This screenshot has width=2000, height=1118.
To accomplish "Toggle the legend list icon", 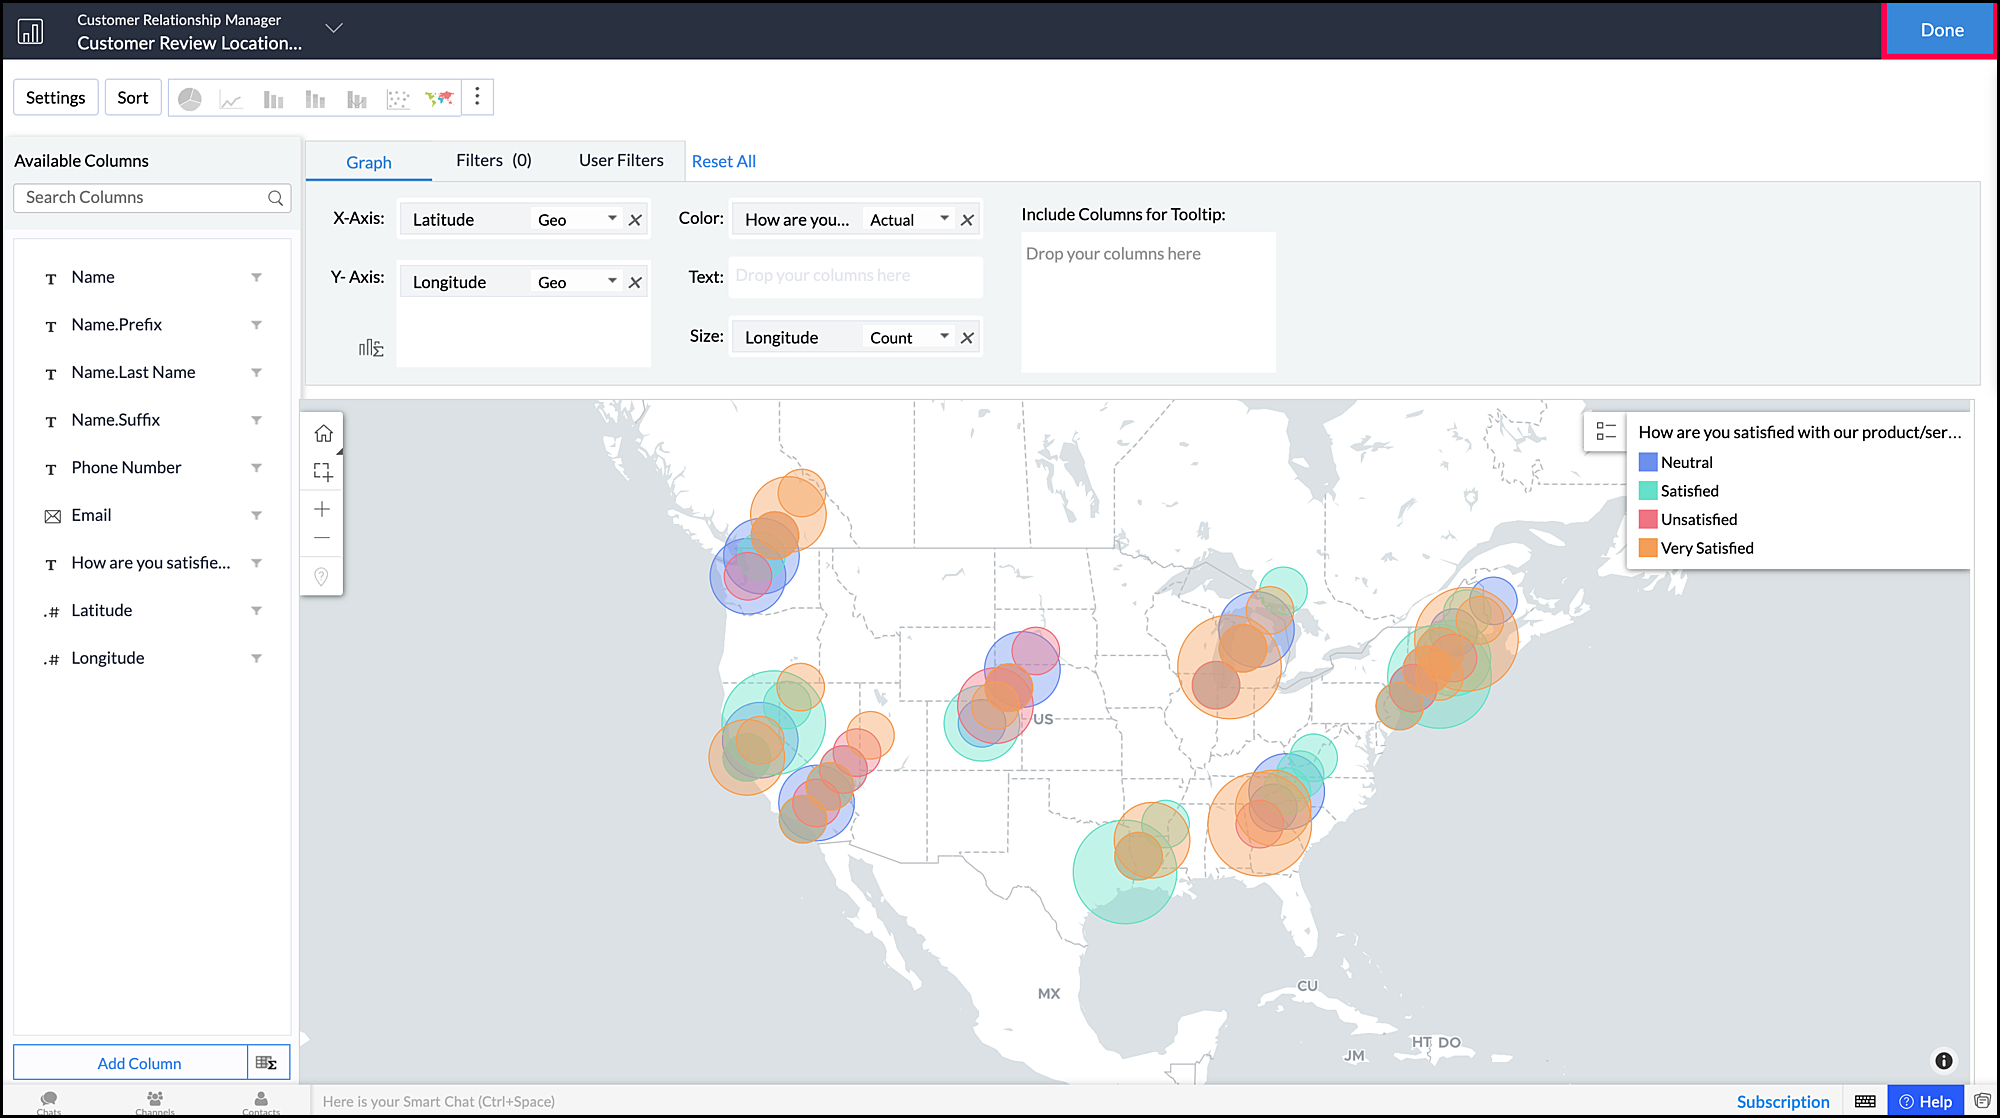I will (x=1606, y=431).
